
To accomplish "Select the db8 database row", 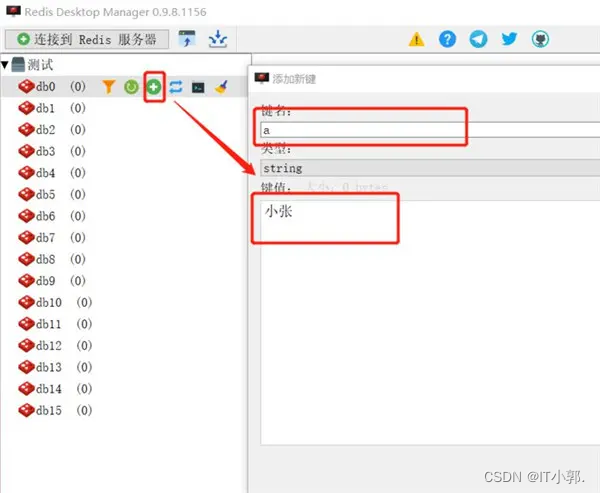I will (x=124, y=259).
